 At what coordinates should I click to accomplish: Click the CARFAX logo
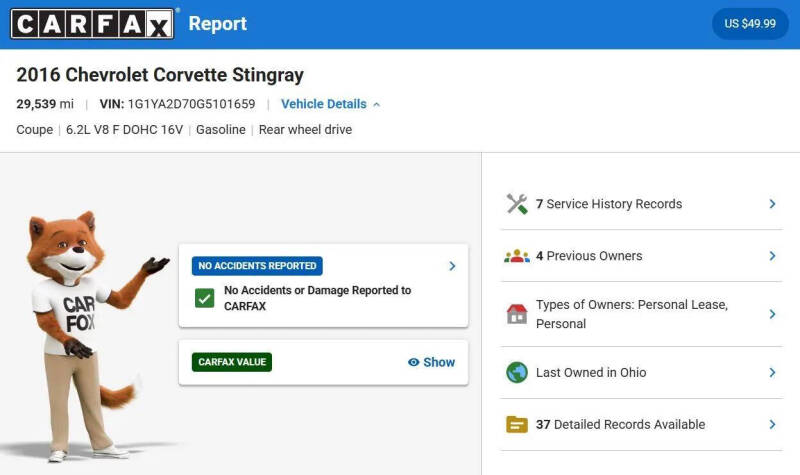click(92, 23)
